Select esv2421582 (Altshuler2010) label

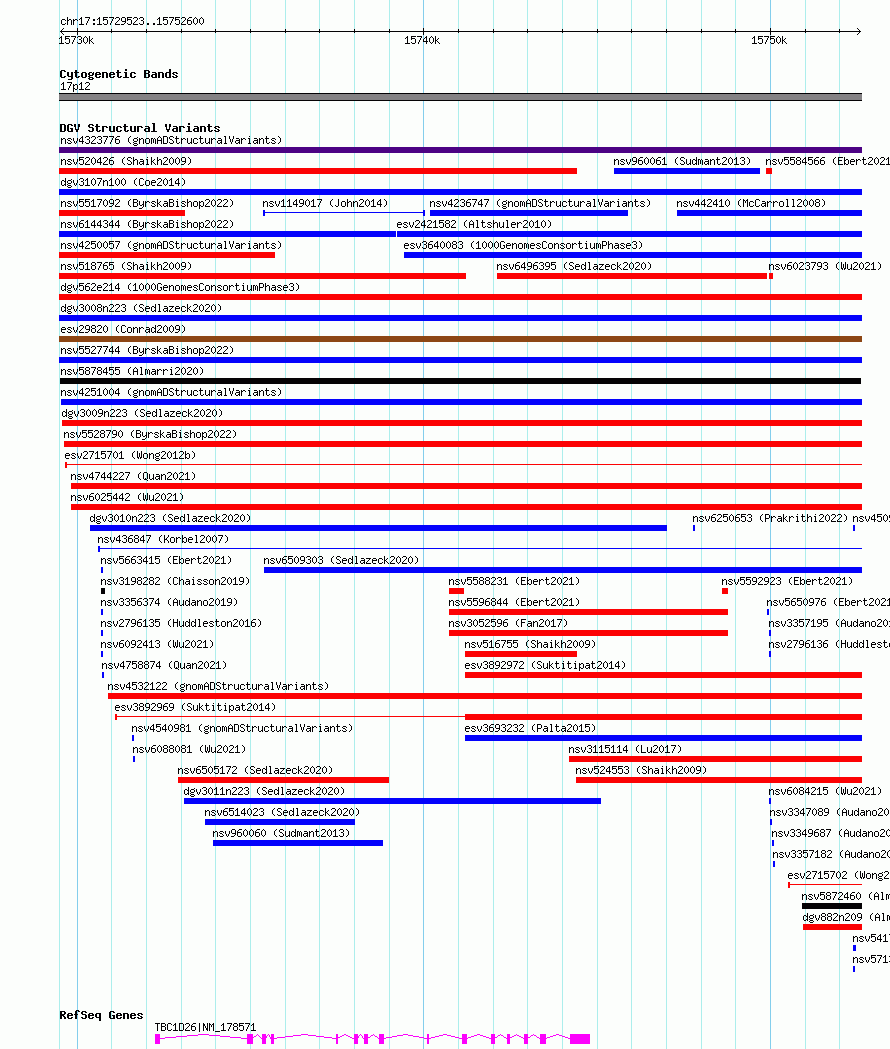[x=474, y=224]
